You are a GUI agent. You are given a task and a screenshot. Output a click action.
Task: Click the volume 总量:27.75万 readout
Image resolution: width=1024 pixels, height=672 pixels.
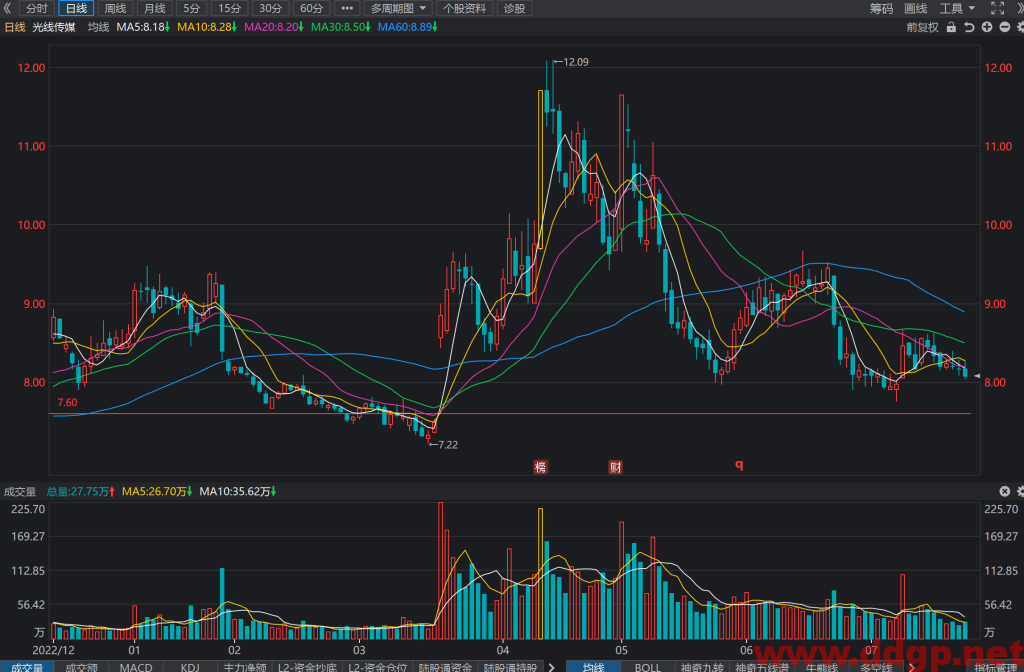click(80, 491)
